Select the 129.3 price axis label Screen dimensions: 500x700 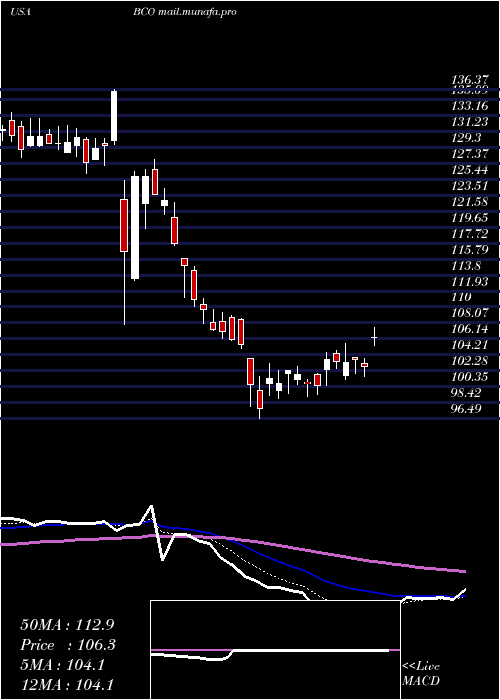pos(467,138)
